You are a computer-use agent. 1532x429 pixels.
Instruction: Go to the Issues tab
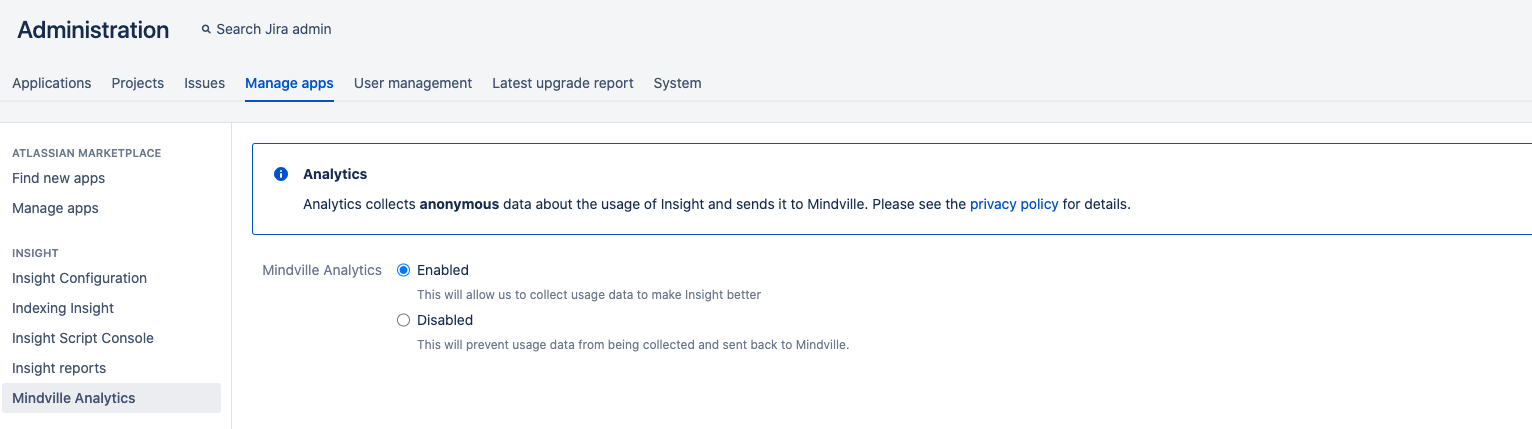(204, 83)
